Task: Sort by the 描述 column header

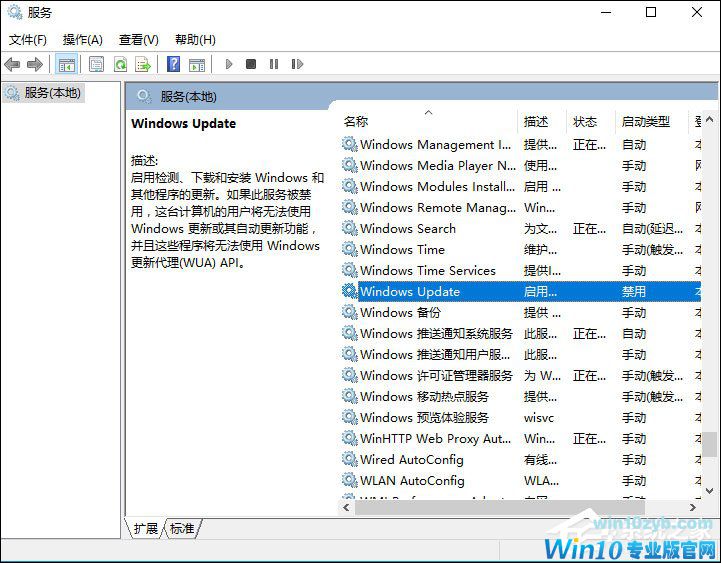Action: (543, 121)
